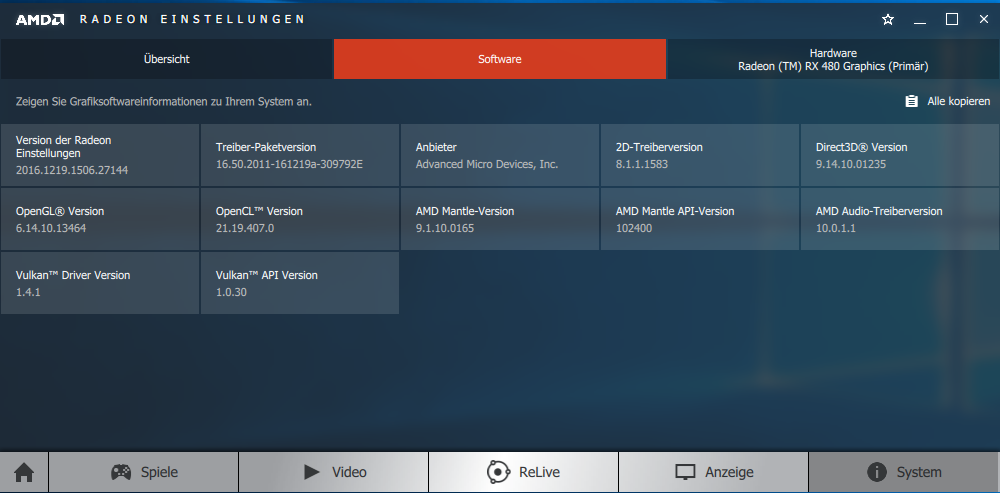Screen dimensions: 1000x493
Task: Select the Anbieter tile
Action: (x=500, y=155)
